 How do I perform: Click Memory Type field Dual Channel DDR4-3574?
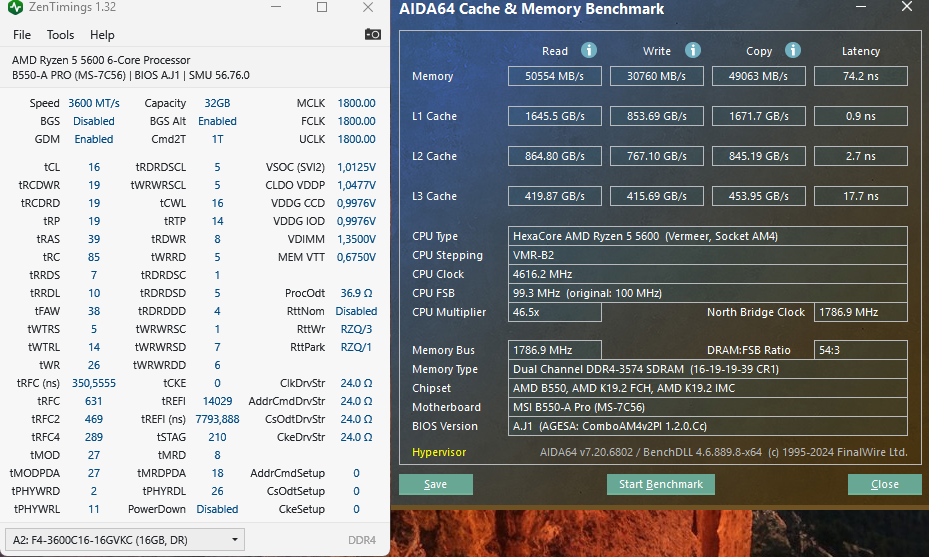(707, 369)
